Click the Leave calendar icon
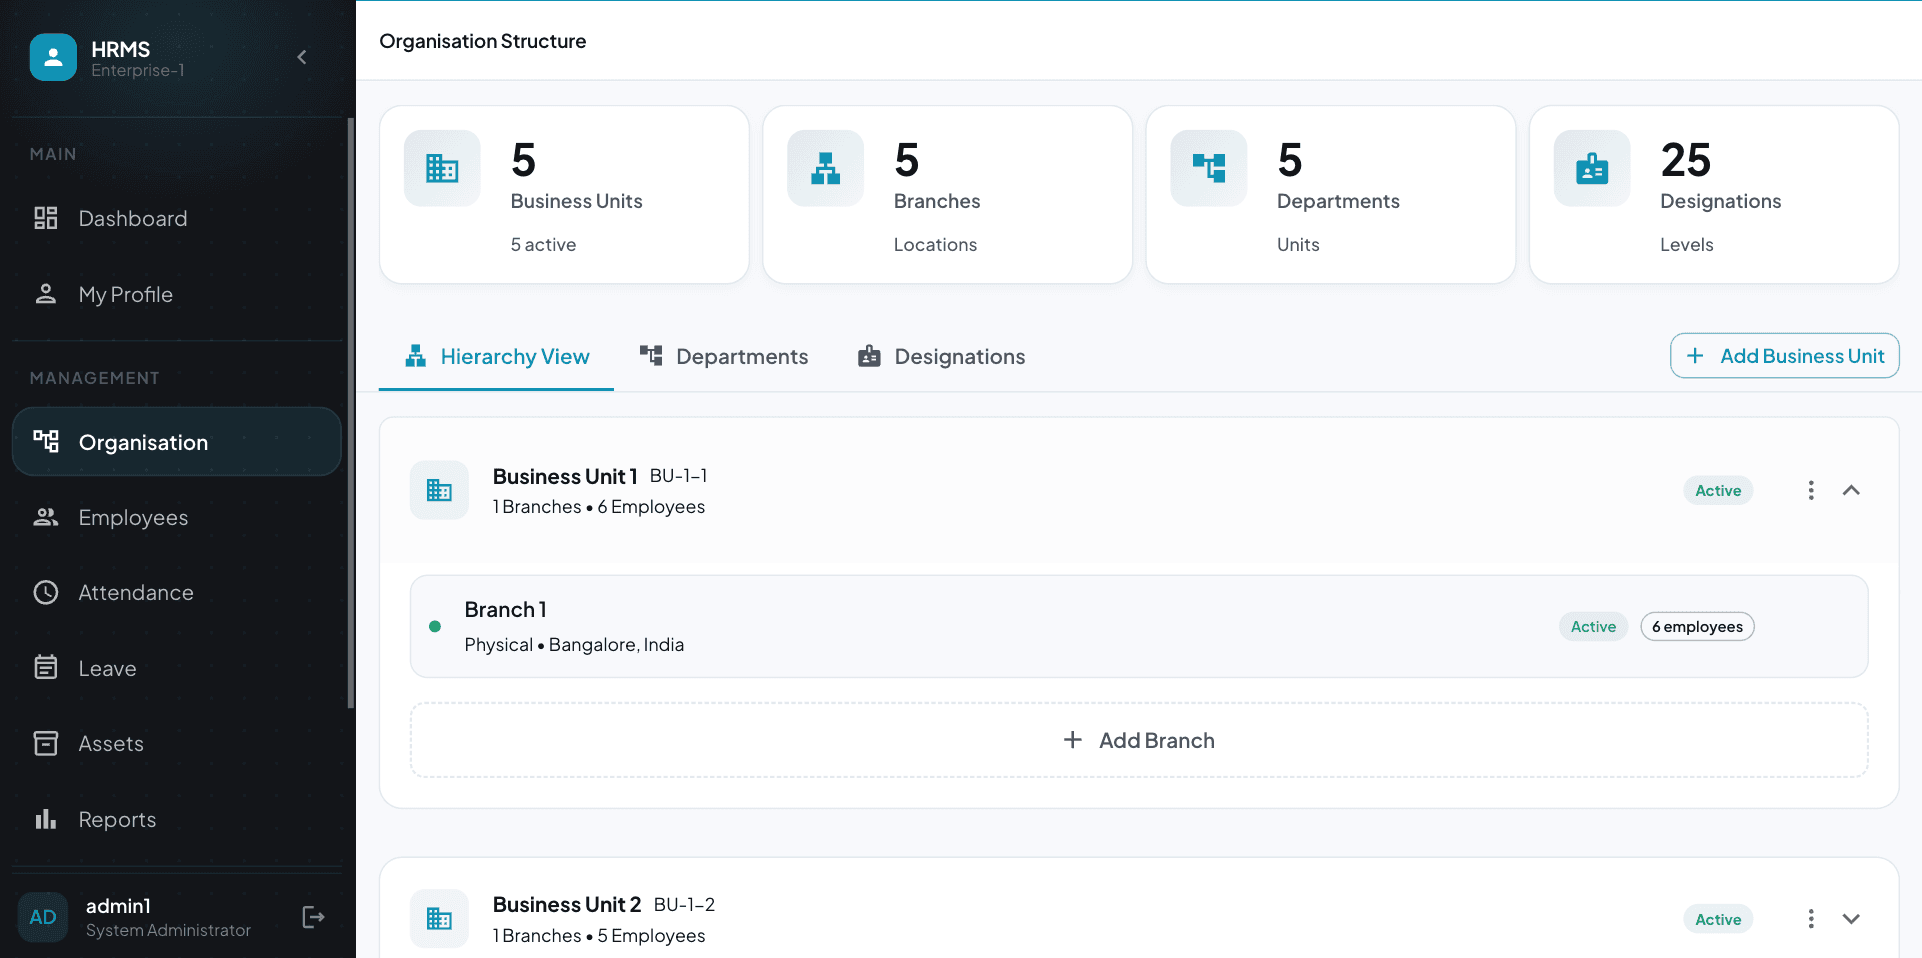The height and width of the screenshot is (958, 1922). coord(46,667)
